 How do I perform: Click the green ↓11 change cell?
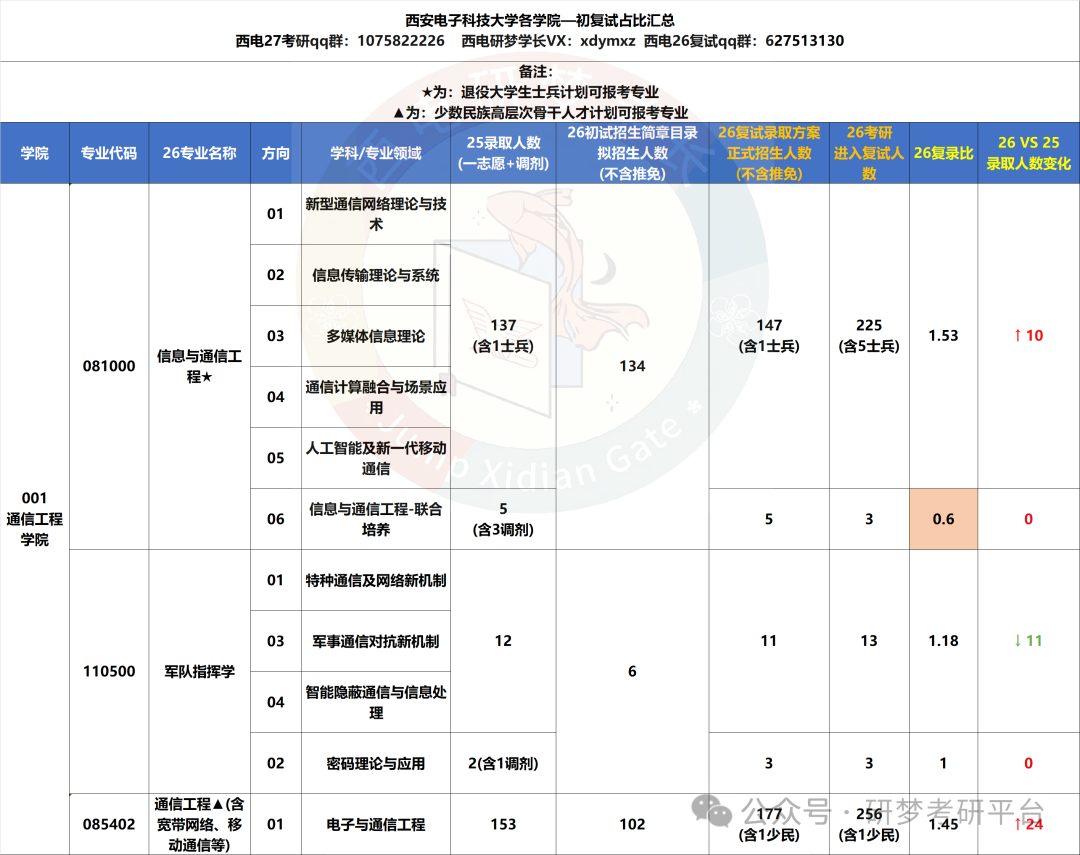click(x=1028, y=641)
